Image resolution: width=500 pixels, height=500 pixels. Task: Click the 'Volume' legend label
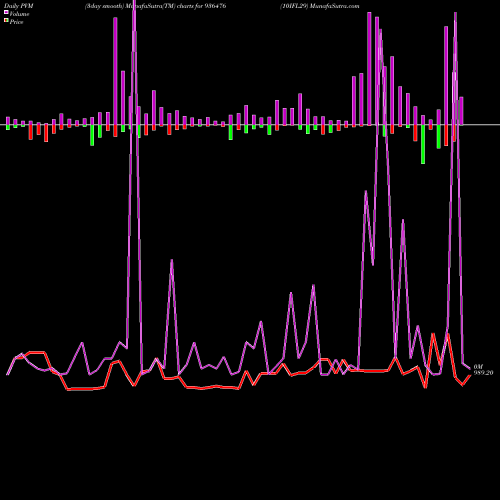[x=19, y=14]
